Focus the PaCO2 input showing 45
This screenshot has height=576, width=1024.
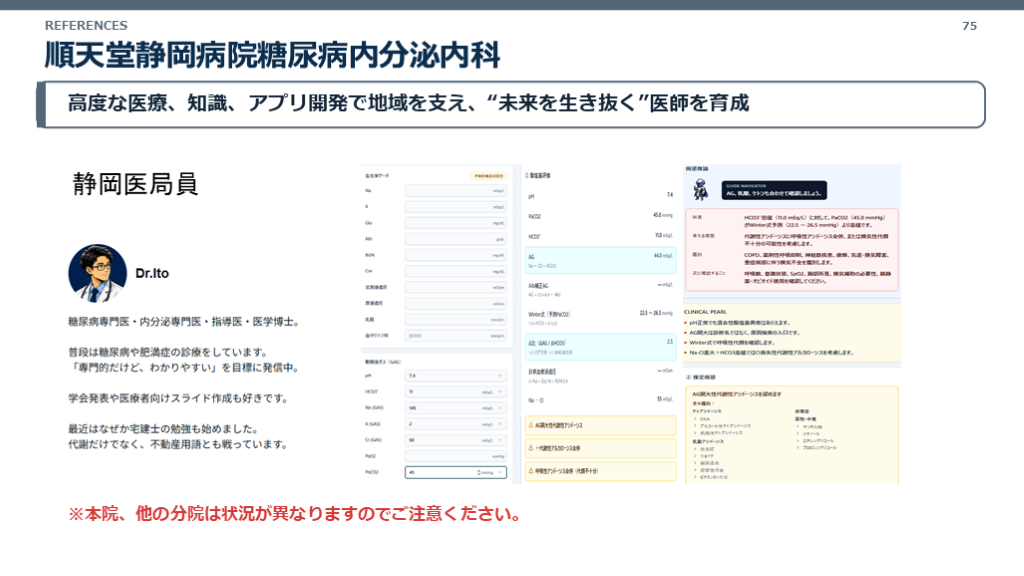point(456,472)
